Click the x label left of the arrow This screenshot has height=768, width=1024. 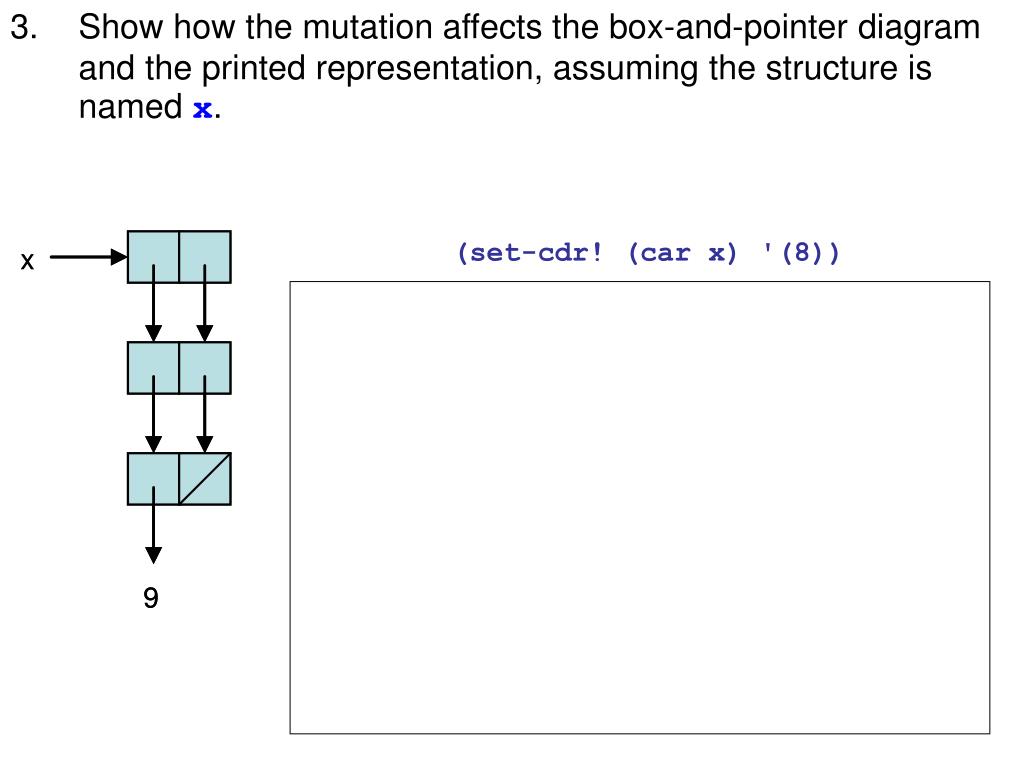coord(27,261)
